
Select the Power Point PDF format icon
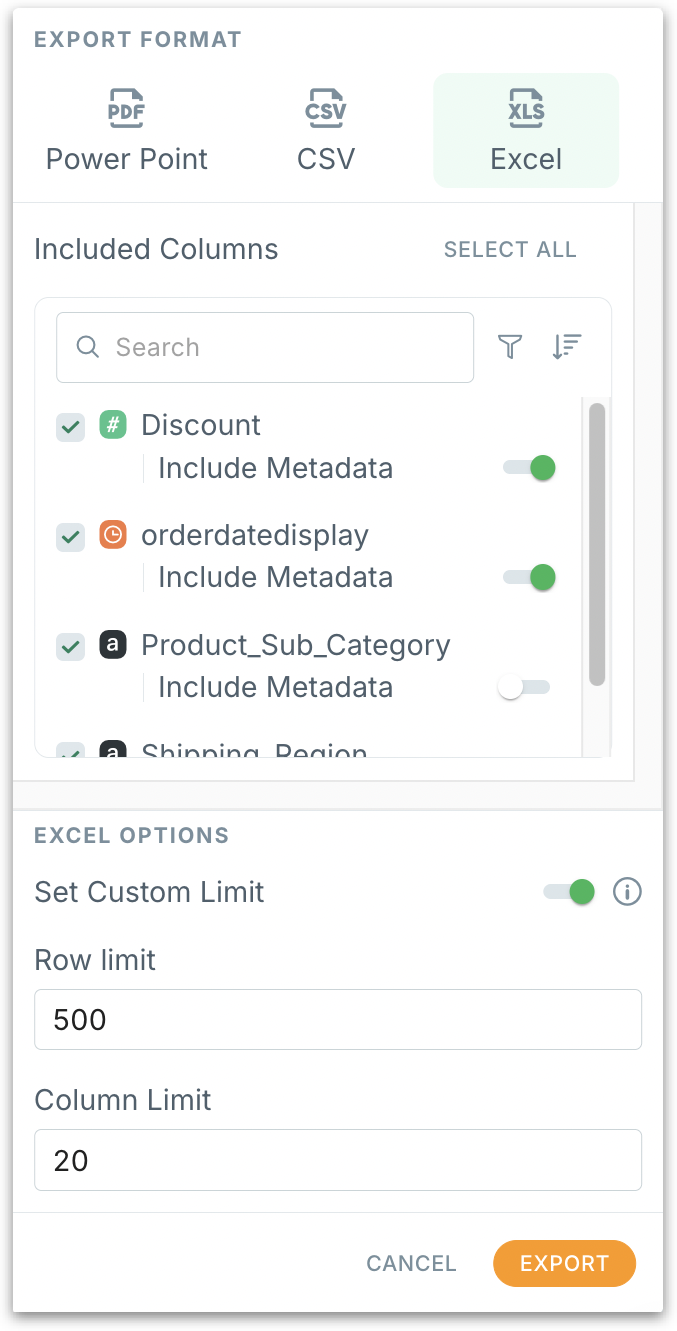coord(127,110)
